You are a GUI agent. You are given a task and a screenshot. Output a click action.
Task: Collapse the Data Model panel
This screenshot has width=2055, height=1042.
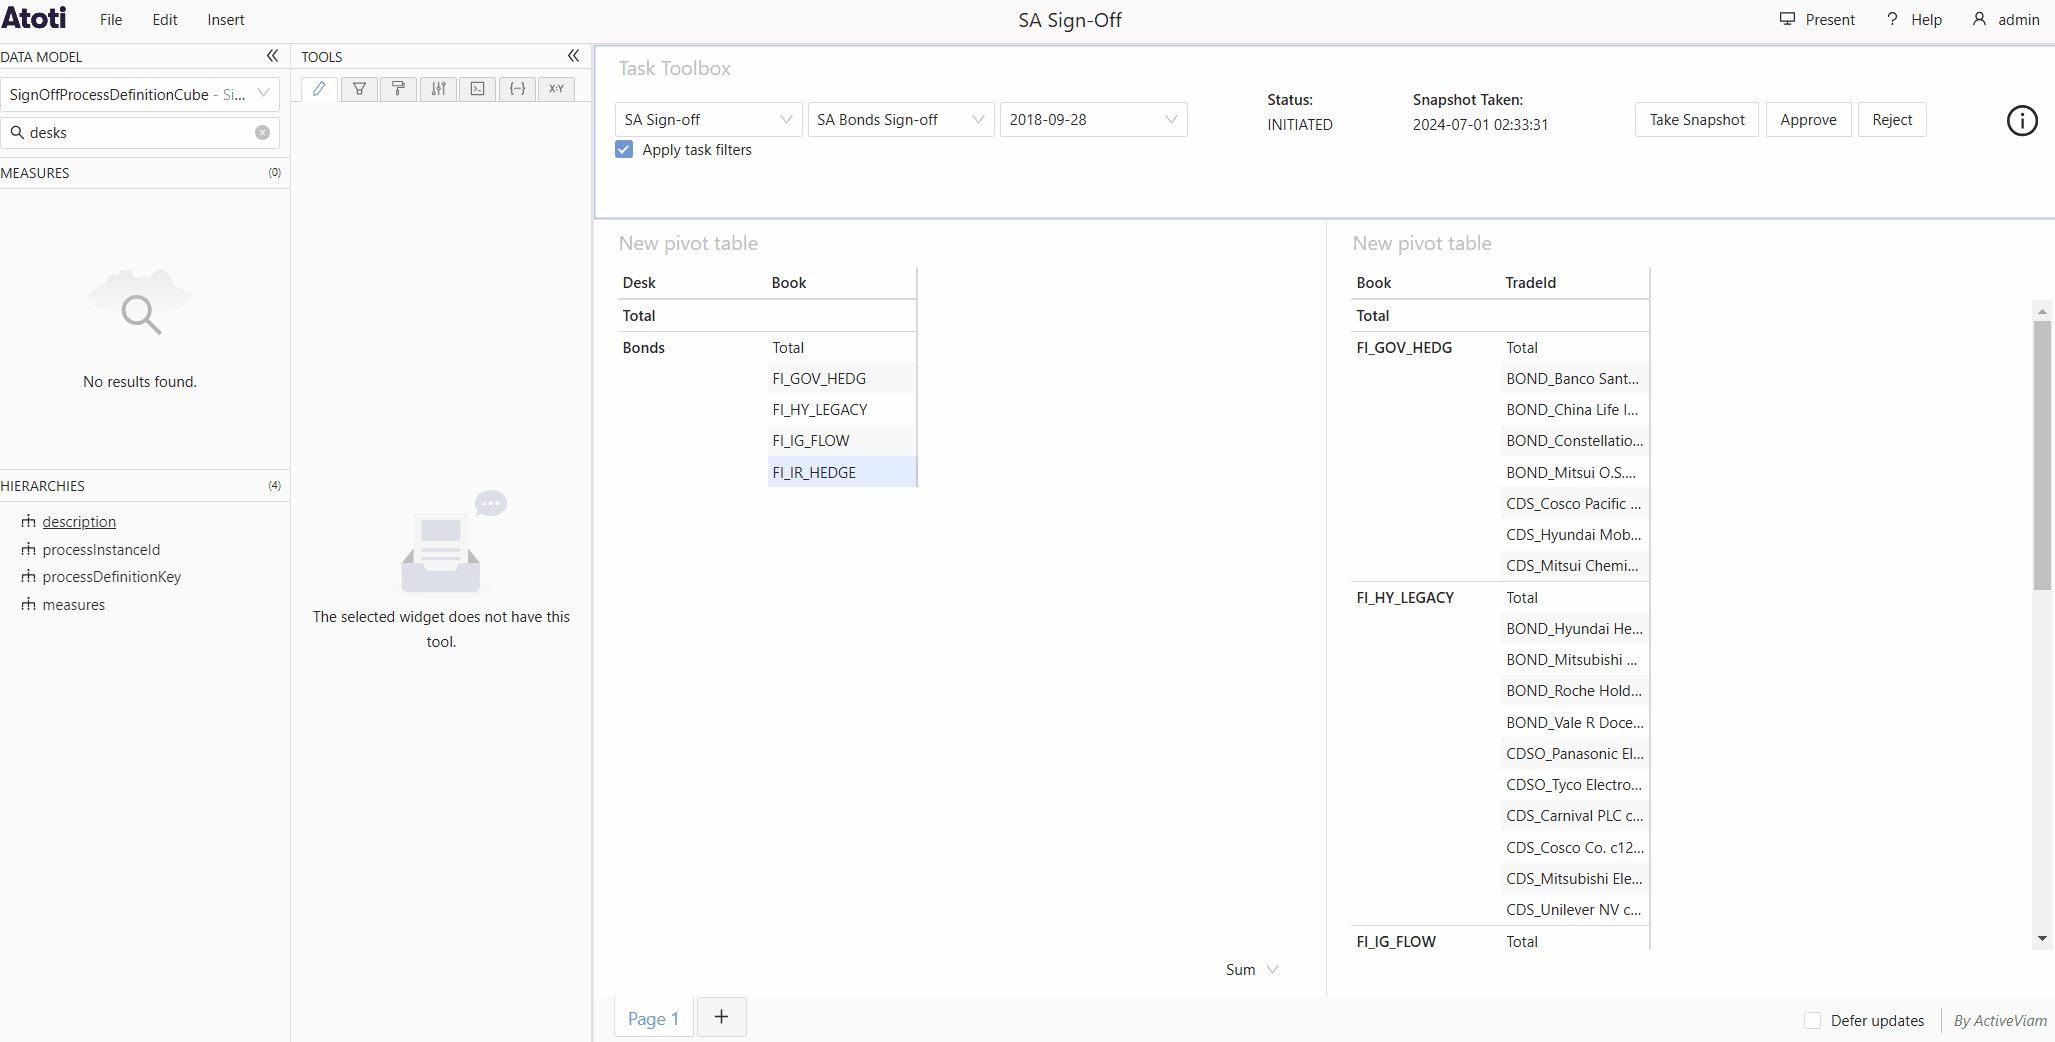[272, 56]
